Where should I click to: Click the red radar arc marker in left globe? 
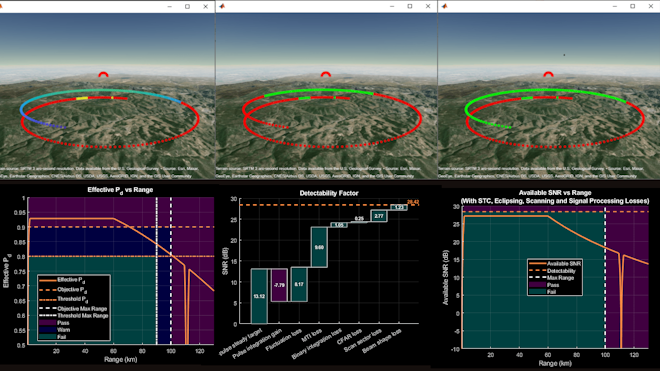click(x=103, y=75)
